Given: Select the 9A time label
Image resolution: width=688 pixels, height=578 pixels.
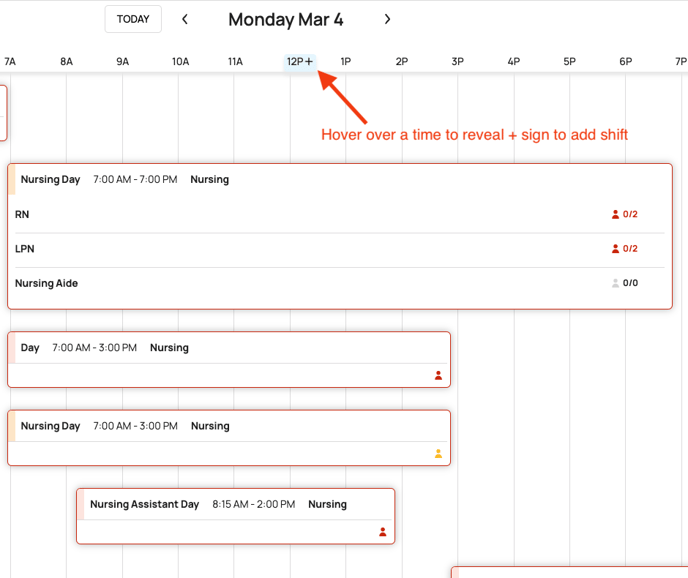Looking at the screenshot, I should point(122,61).
